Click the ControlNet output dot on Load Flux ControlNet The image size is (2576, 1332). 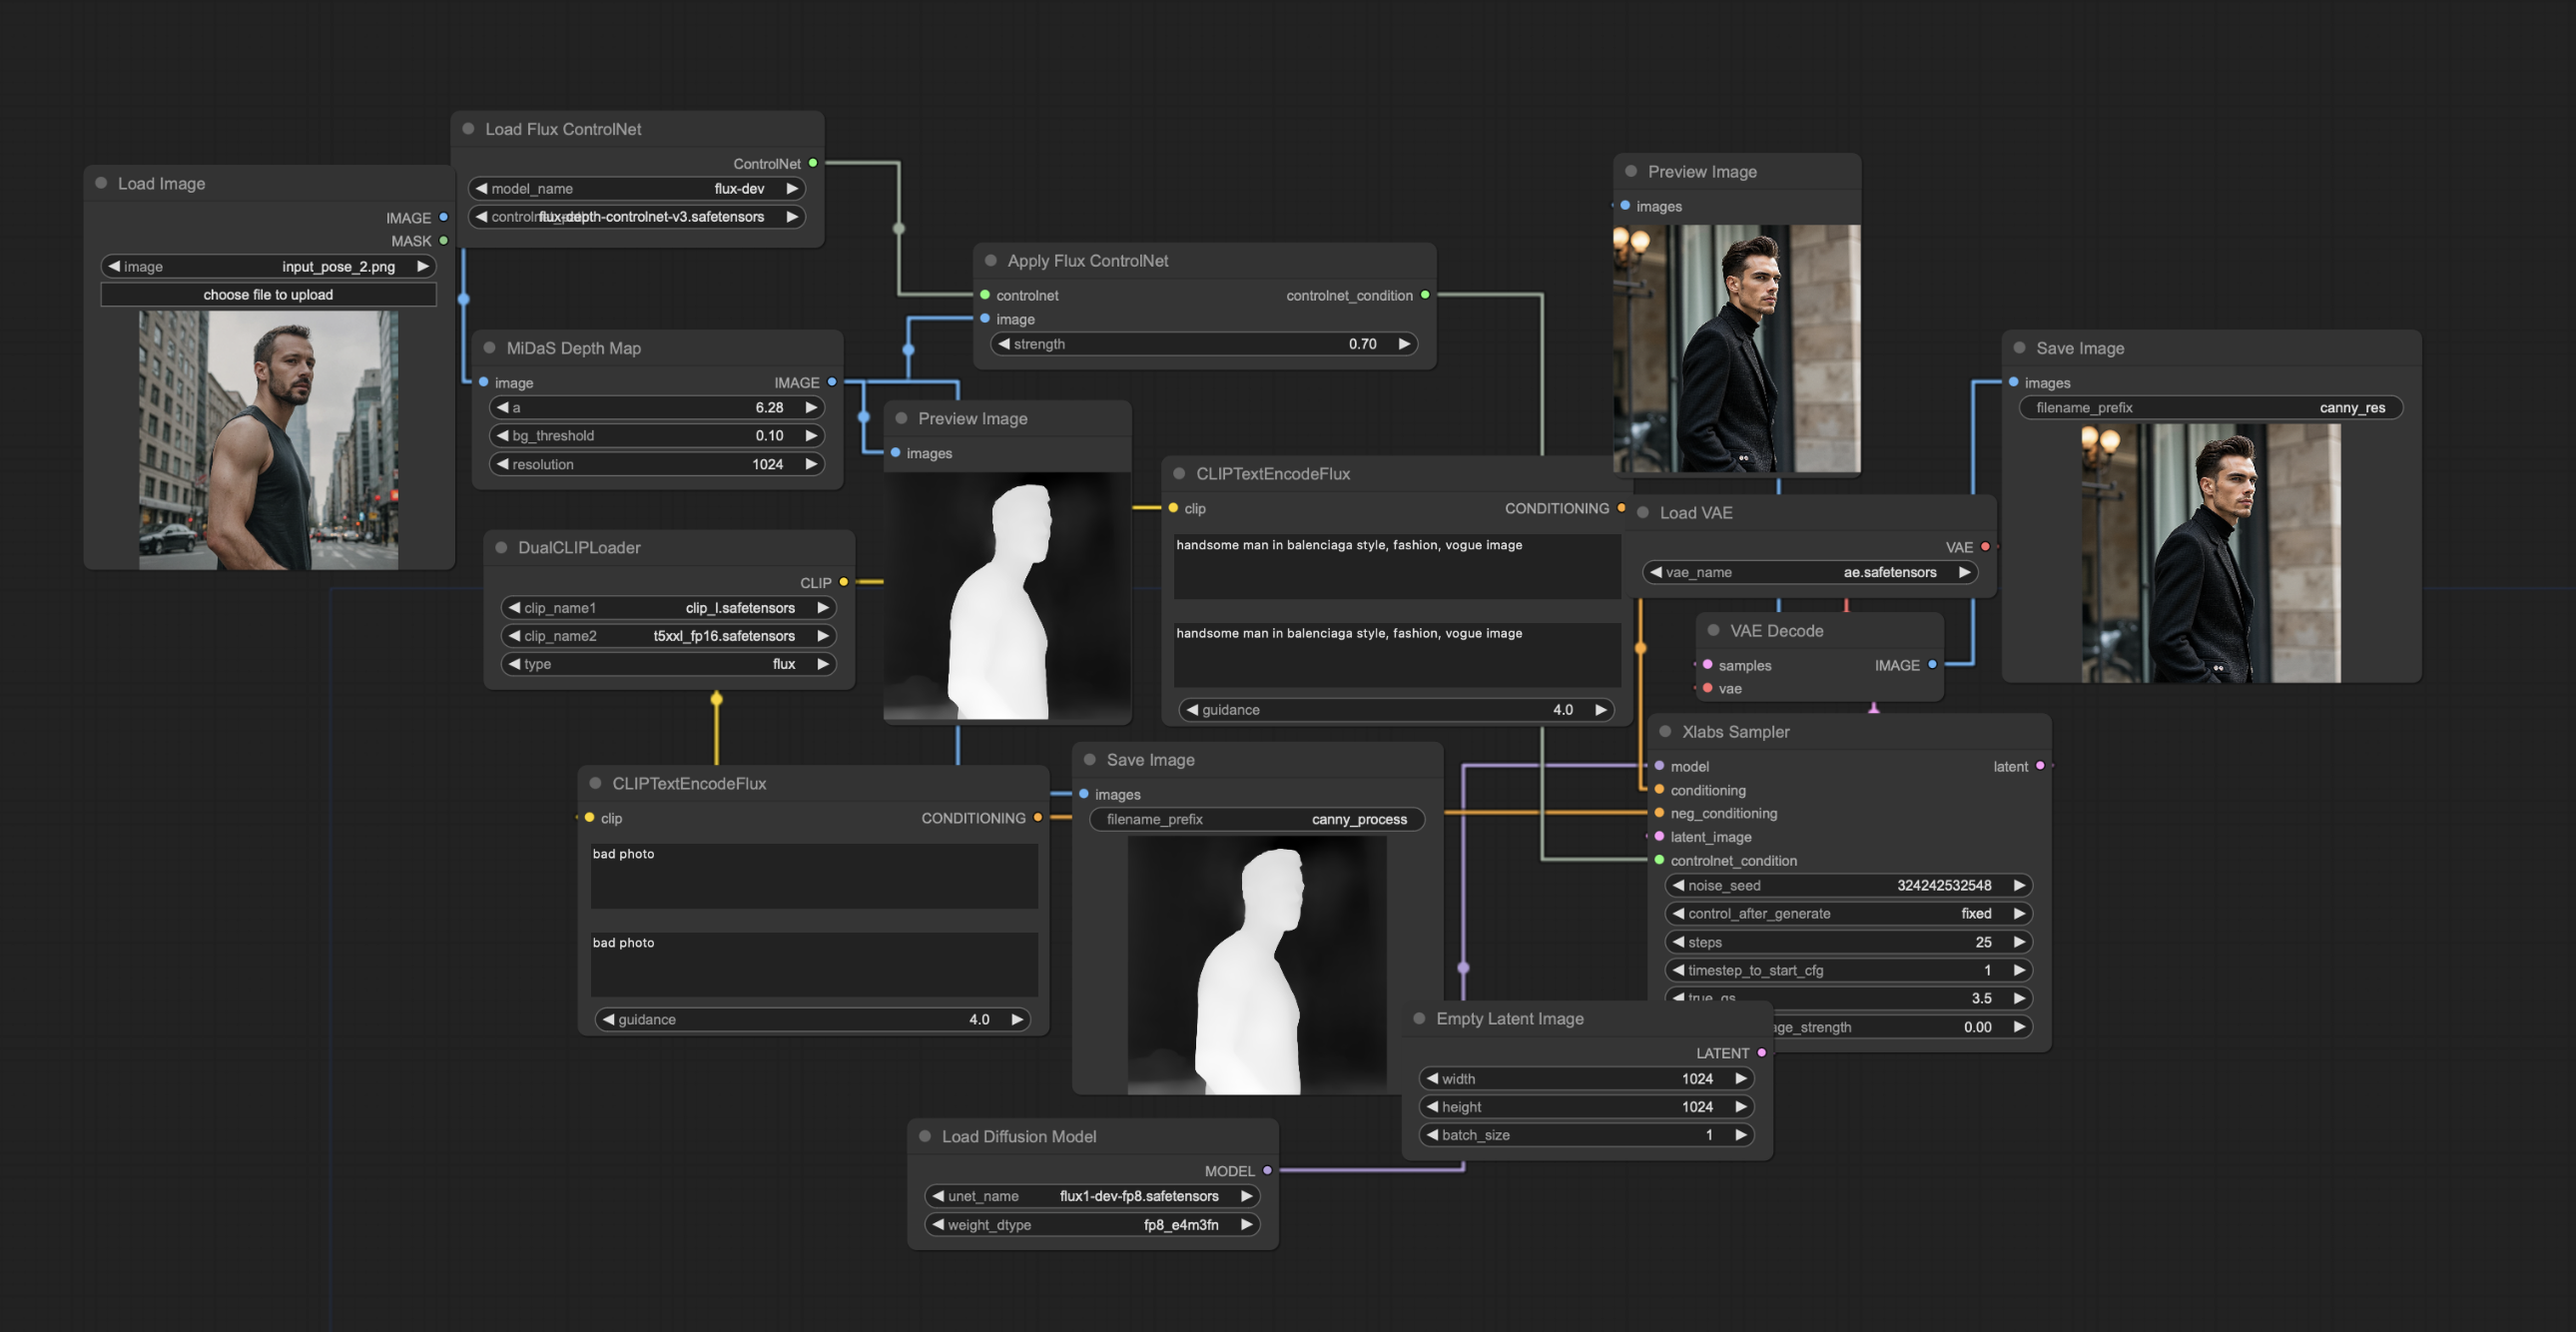[812, 162]
